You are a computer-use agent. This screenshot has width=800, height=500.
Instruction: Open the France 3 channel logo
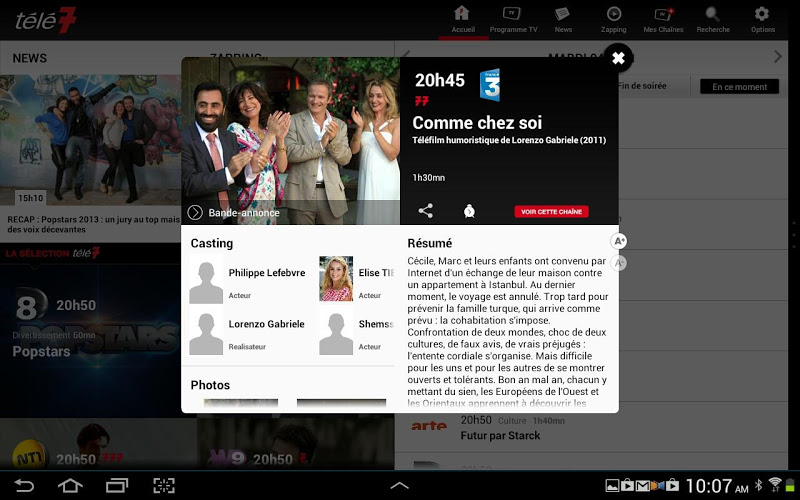(x=490, y=85)
